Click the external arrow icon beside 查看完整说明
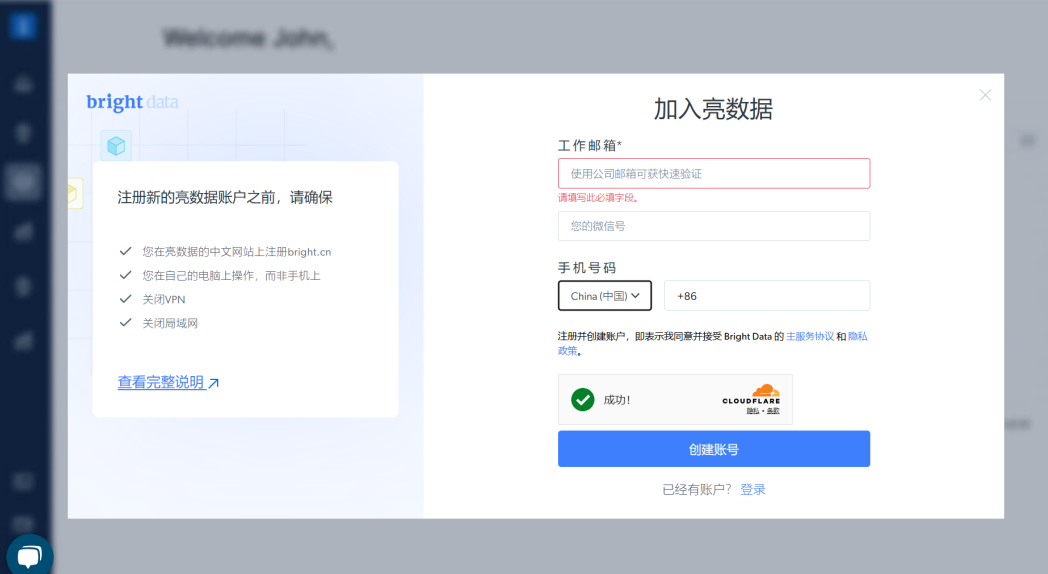 point(214,383)
